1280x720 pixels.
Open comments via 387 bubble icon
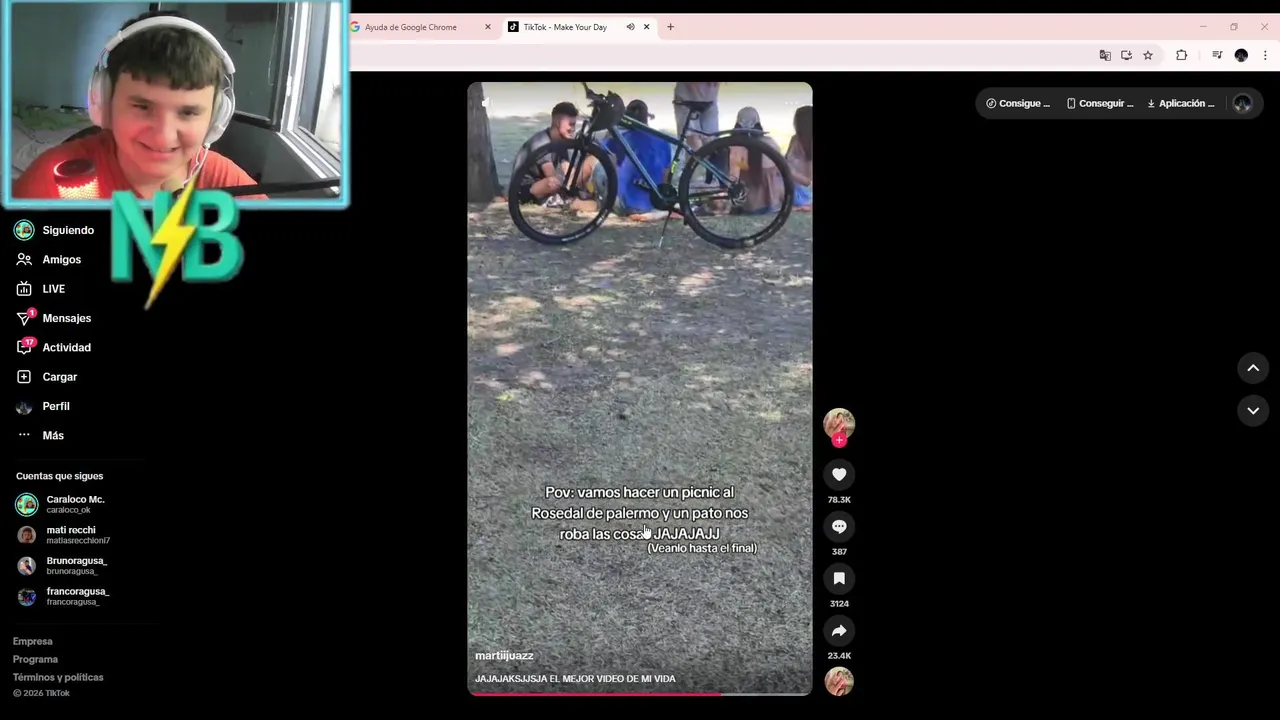point(839,527)
